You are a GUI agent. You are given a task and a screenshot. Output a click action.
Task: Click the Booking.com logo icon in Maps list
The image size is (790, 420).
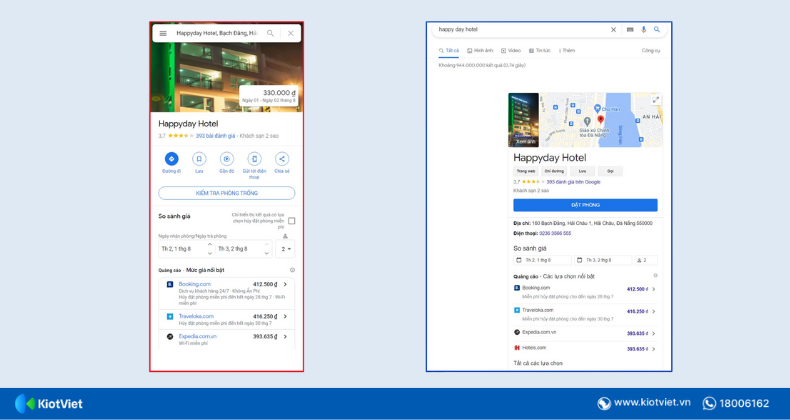[x=170, y=285]
